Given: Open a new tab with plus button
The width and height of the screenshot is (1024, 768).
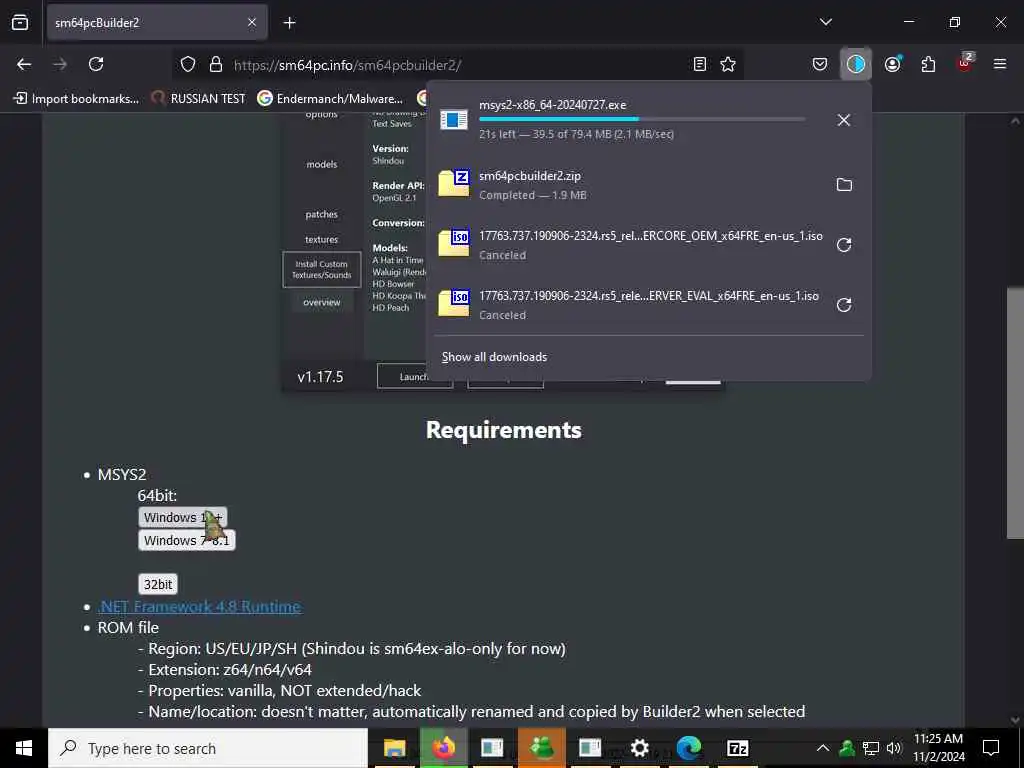Looking at the screenshot, I should click(x=289, y=23).
